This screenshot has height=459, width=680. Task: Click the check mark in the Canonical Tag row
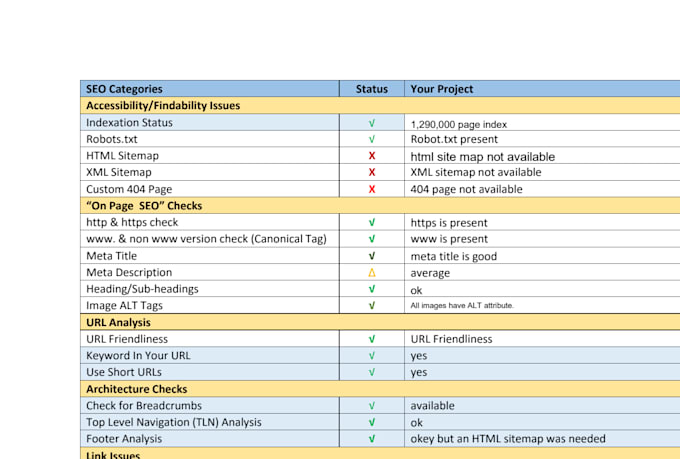coord(372,239)
